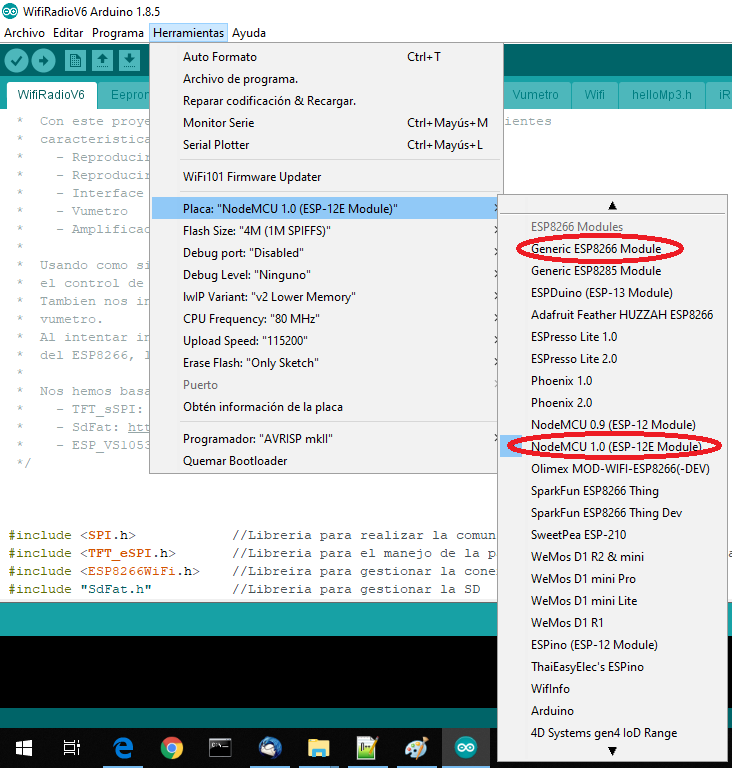Expand the Programador submenu
Viewport: 732px width, 770px height.
point(326,439)
